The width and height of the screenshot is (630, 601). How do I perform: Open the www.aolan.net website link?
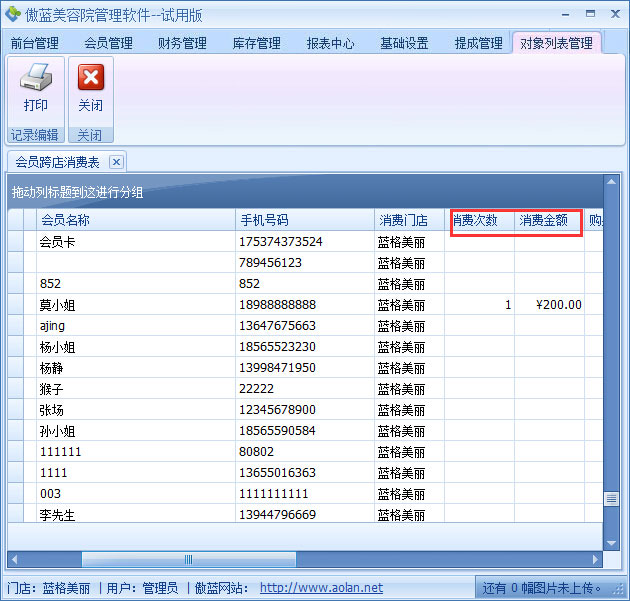coord(321,588)
